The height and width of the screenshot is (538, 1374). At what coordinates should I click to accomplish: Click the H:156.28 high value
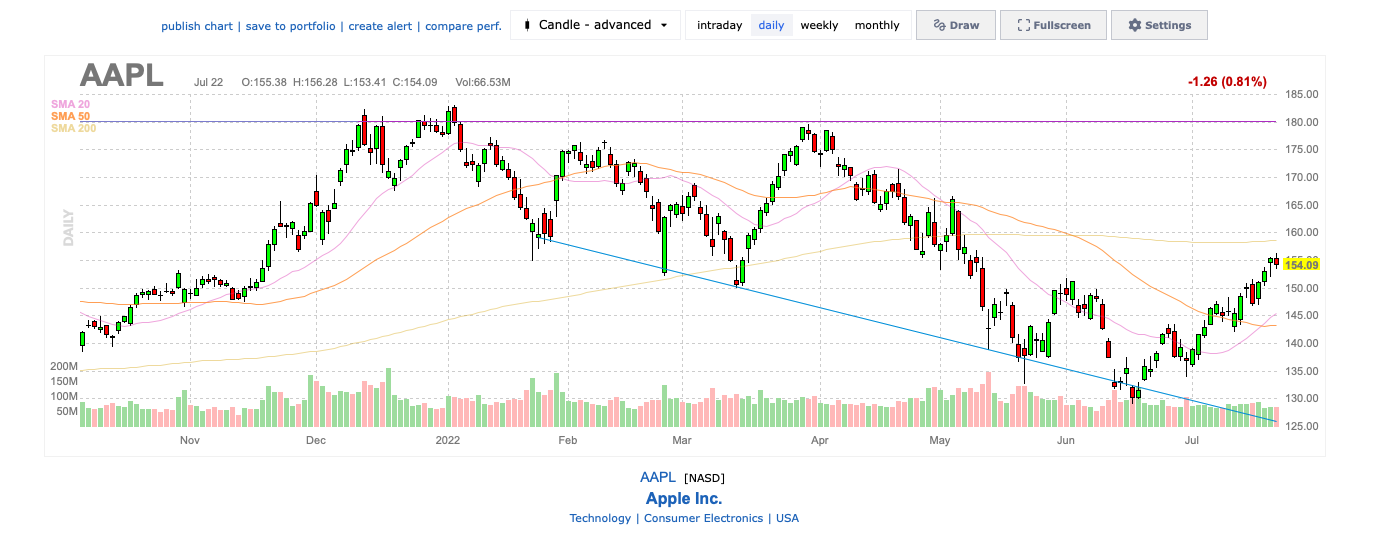click(x=314, y=81)
